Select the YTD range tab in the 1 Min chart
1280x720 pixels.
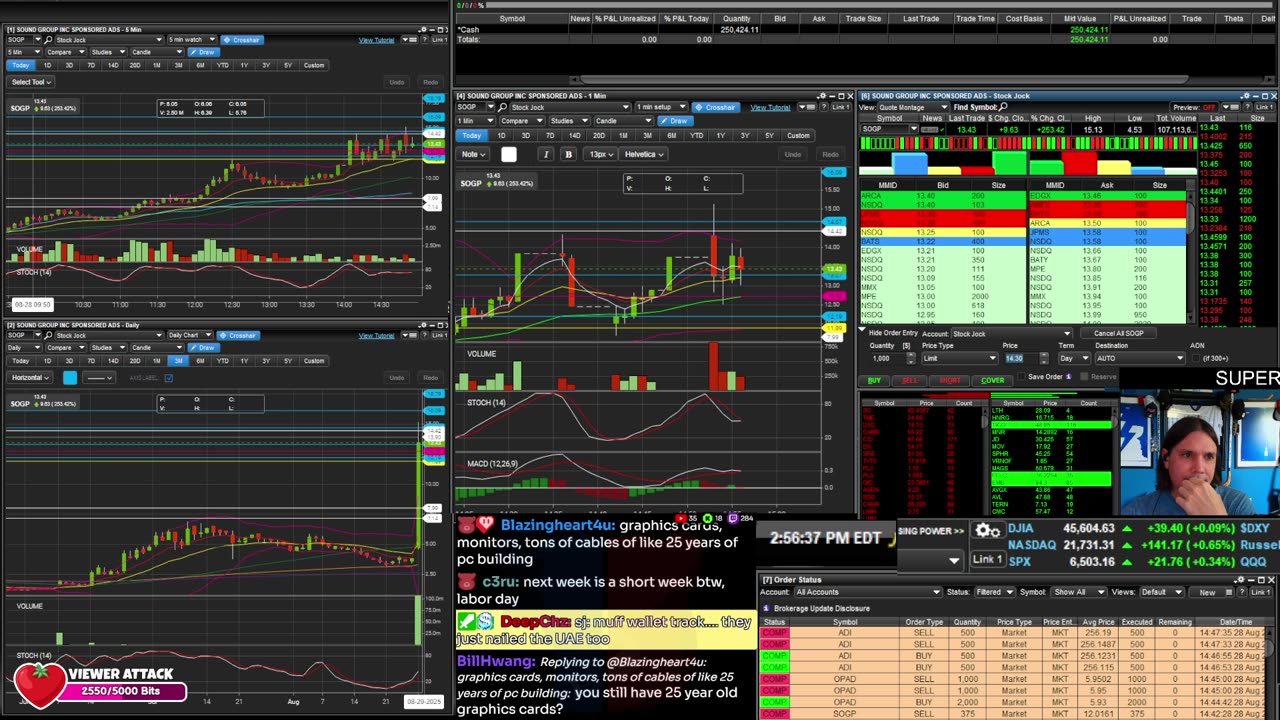(696, 135)
